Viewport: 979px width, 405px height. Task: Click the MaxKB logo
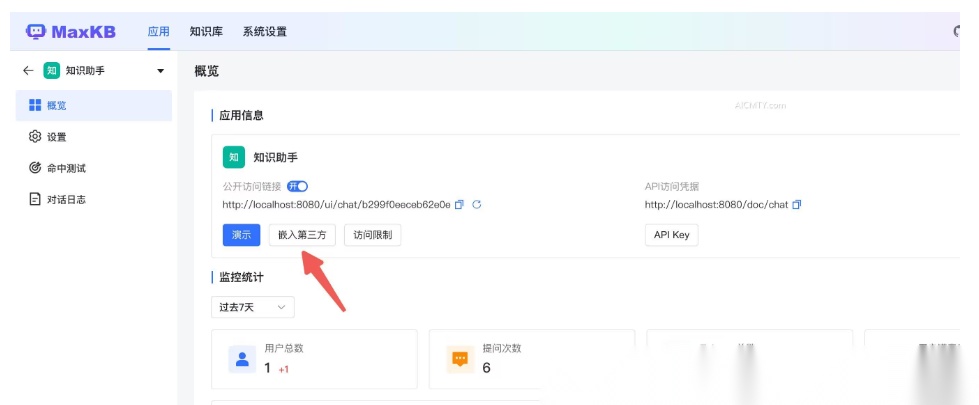point(71,32)
